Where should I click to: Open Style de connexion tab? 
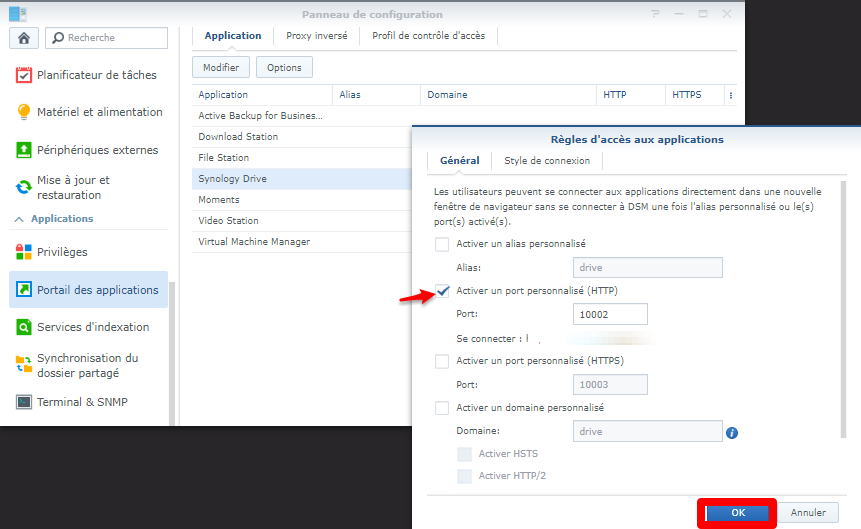[x=547, y=160]
